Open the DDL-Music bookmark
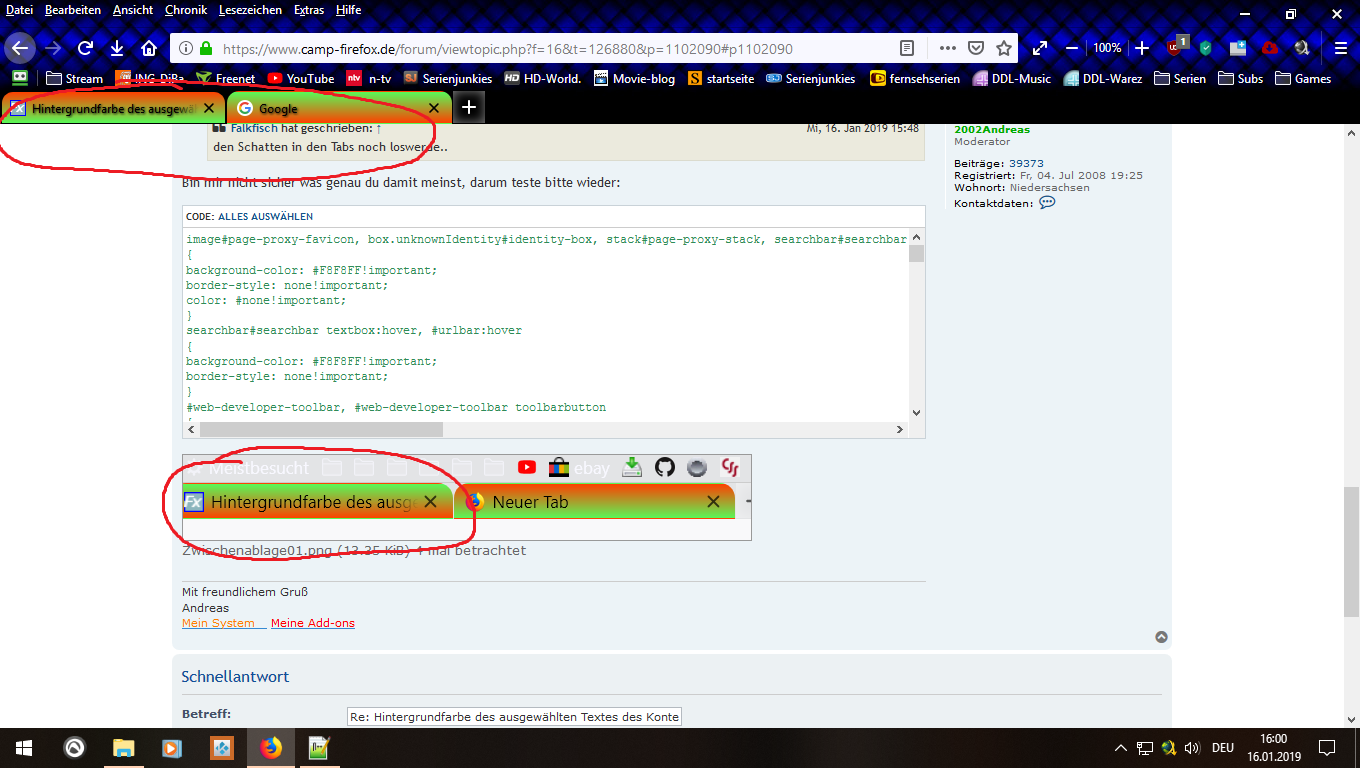This screenshot has width=1360, height=768. coord(1011,78)
